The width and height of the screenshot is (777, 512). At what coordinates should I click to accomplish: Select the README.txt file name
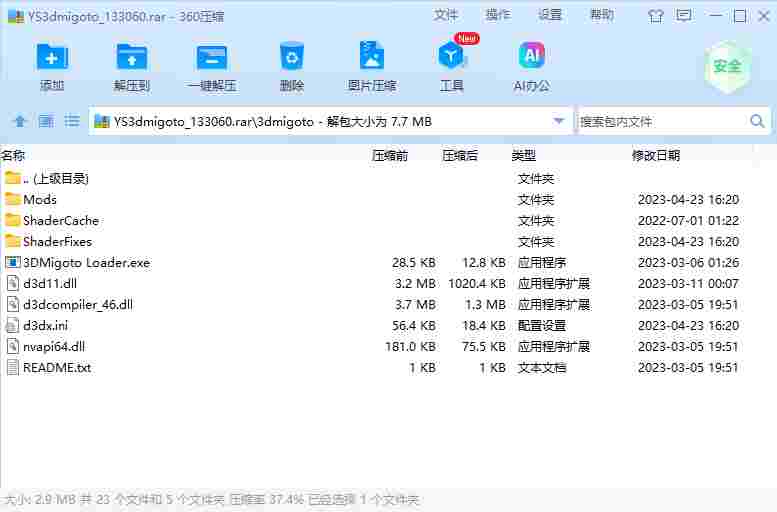[x=56, y=368]
